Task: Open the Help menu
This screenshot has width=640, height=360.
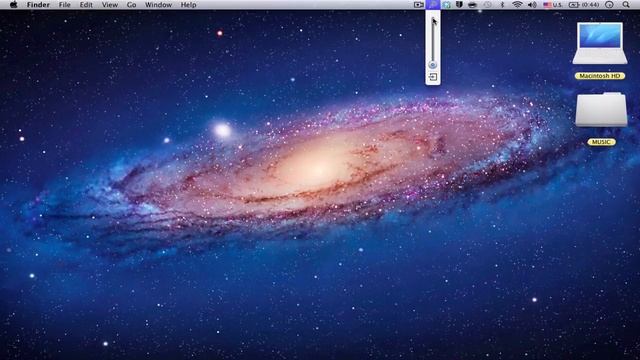Action: (x=188, y=5)
